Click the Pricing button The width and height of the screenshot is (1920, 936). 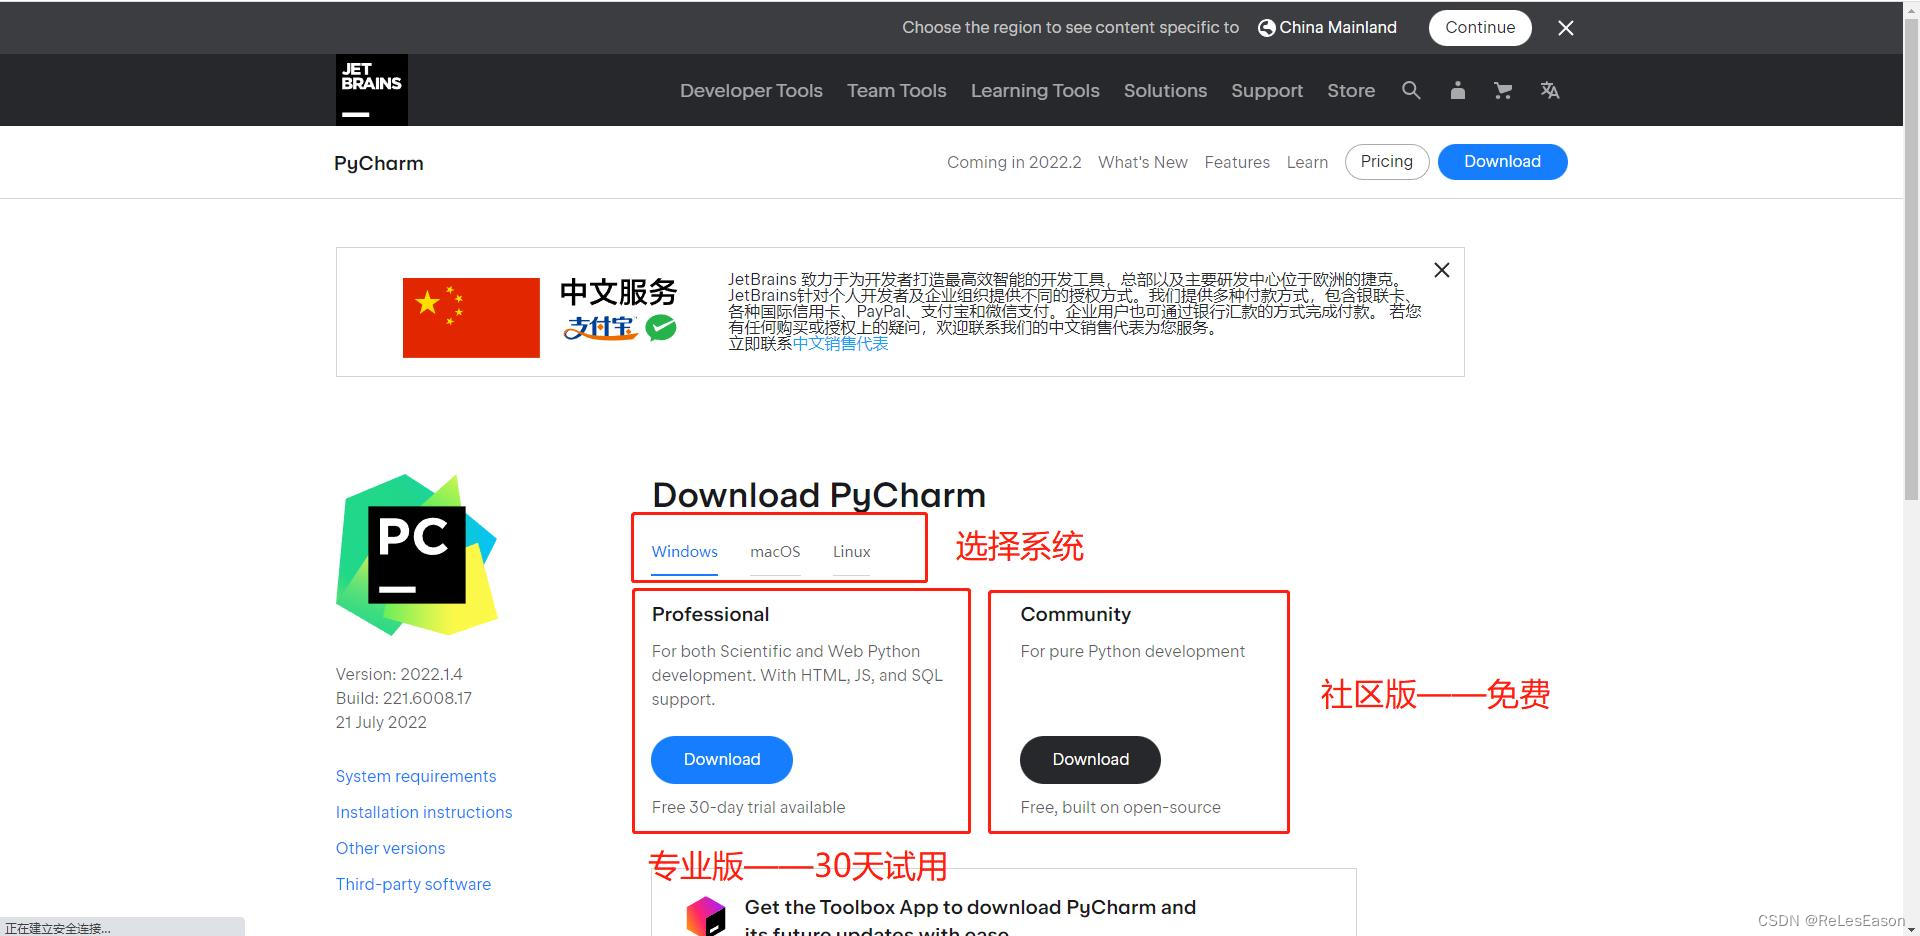pyautogui.click(x=1387, y=162)
